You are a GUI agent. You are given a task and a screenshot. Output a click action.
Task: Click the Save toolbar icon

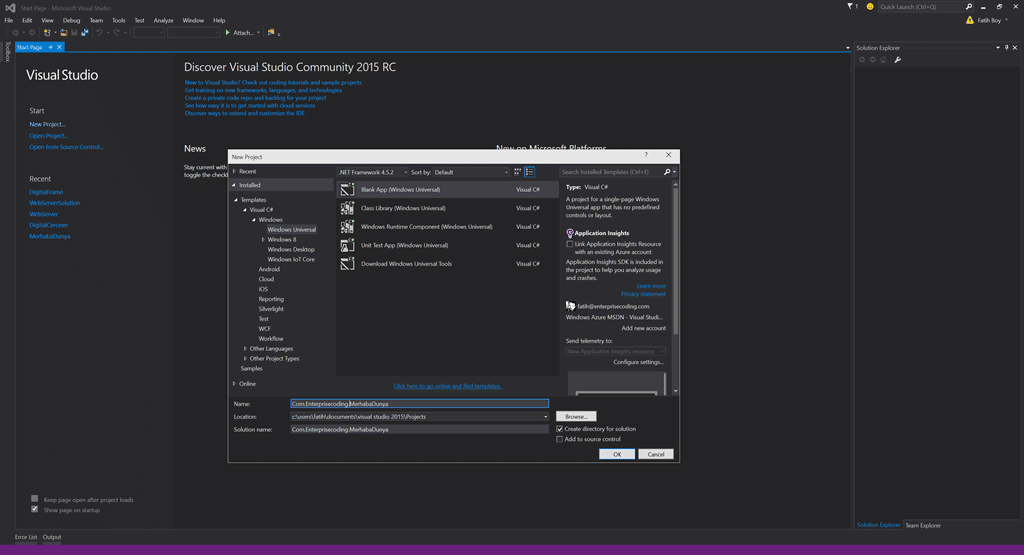click(74, 33)
